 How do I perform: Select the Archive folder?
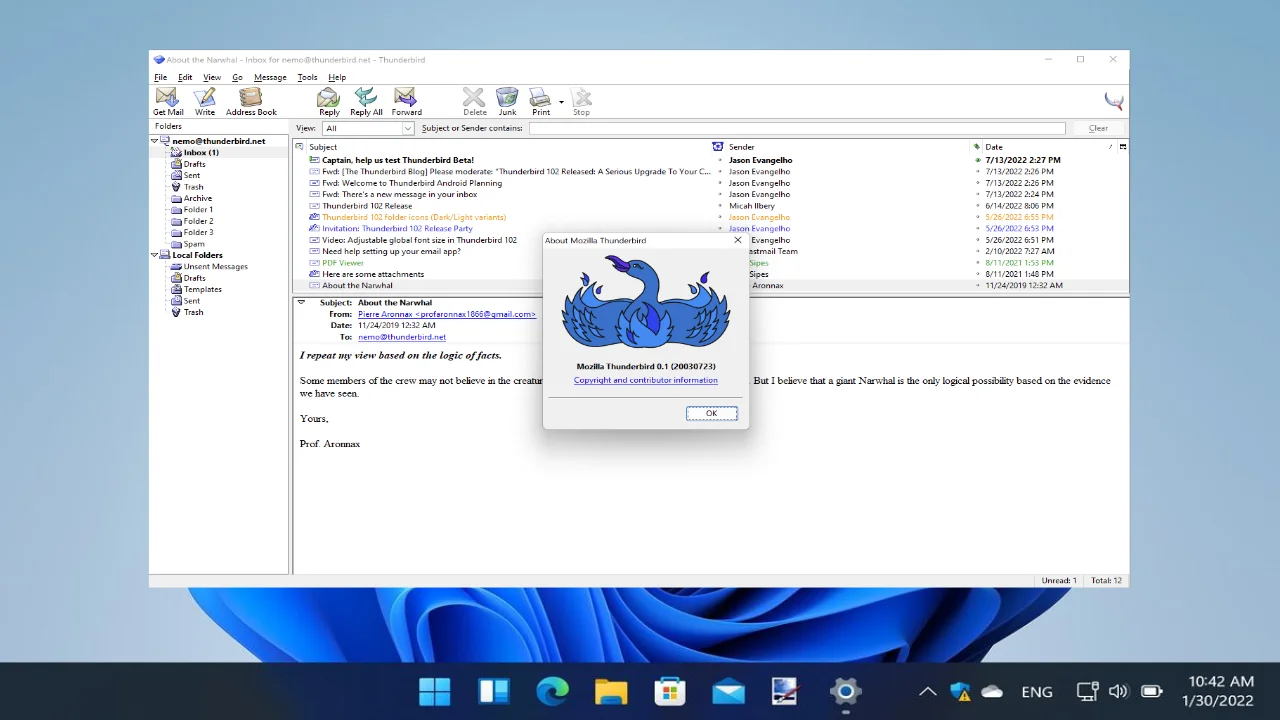(197, 198)
